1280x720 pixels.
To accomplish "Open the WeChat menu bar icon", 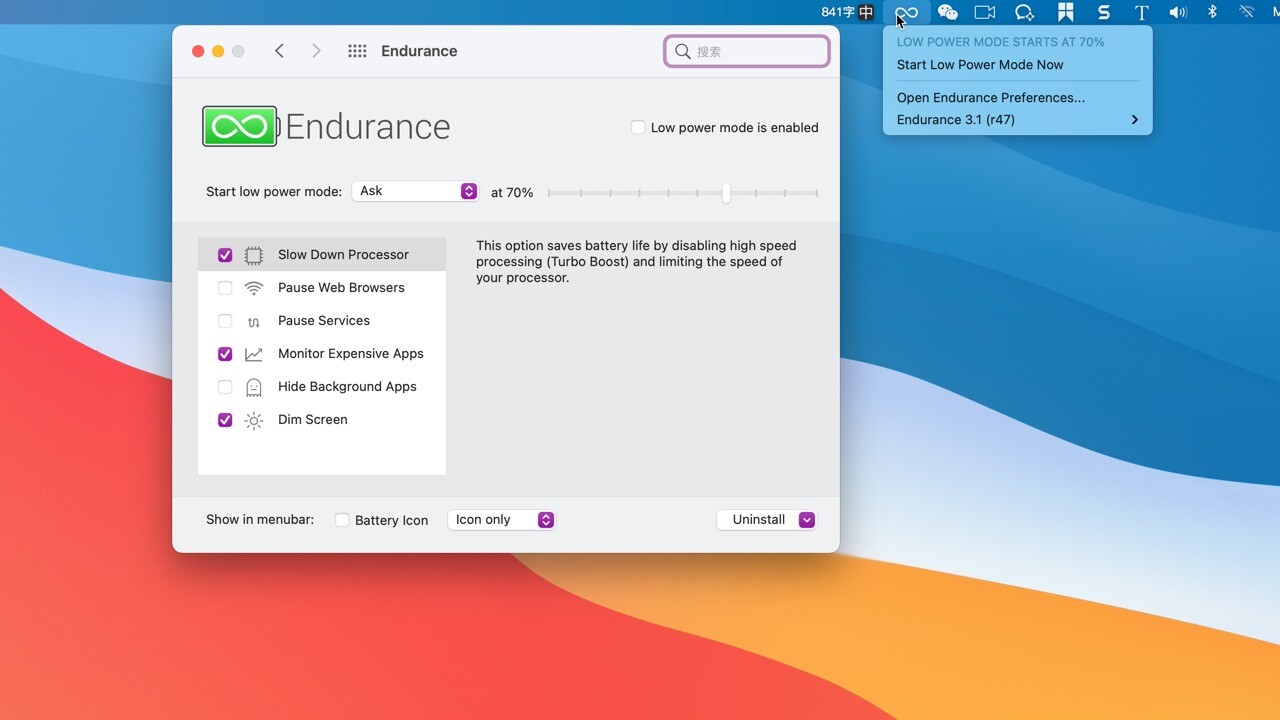I will pos(947,12).
